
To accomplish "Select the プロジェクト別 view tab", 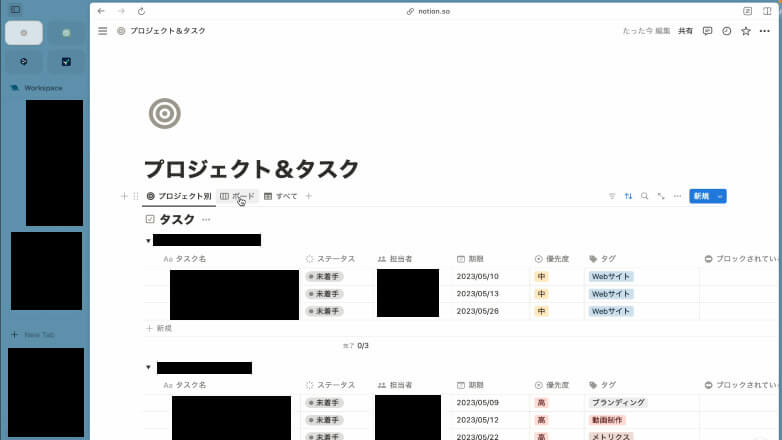I will (x=179, y=196).
